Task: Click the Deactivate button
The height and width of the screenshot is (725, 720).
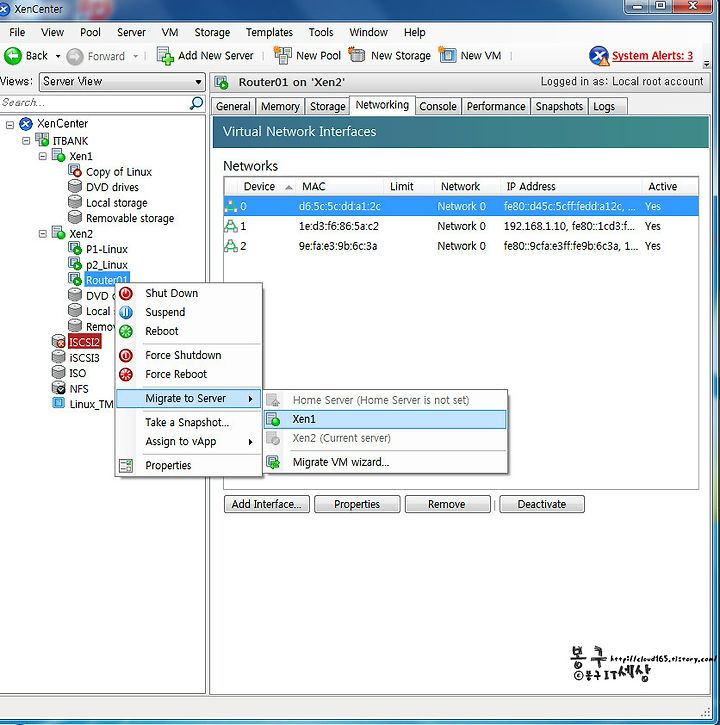Action: click(542, 504)
